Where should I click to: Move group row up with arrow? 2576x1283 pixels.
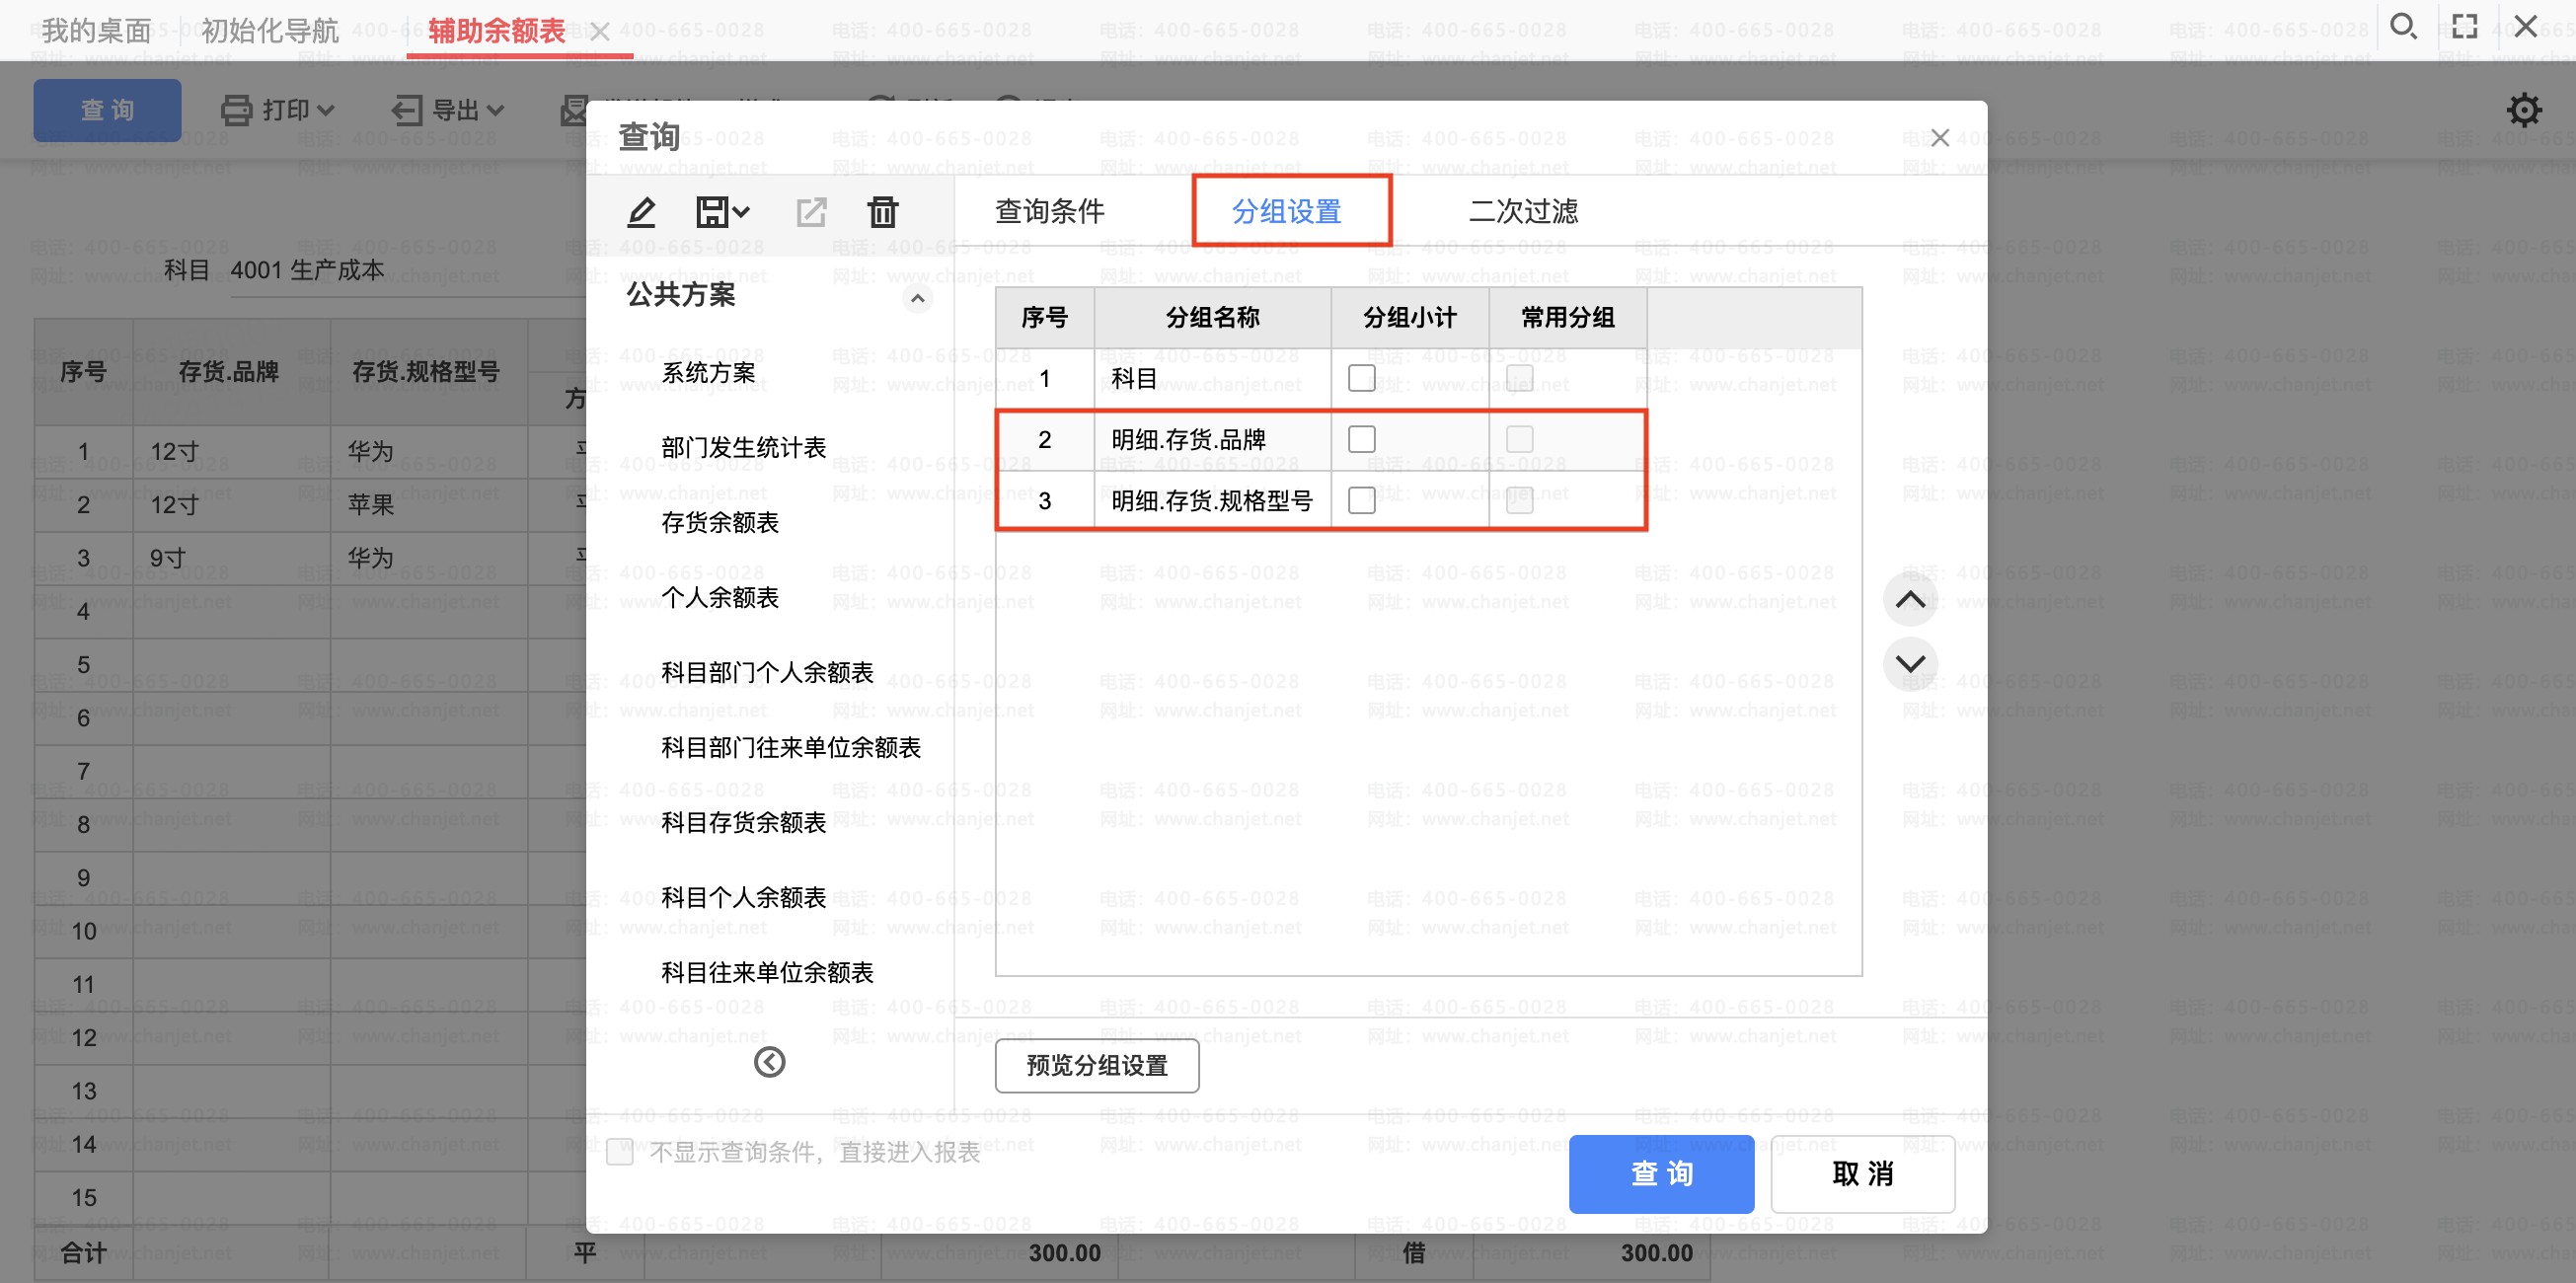(x=1910, y=600)
